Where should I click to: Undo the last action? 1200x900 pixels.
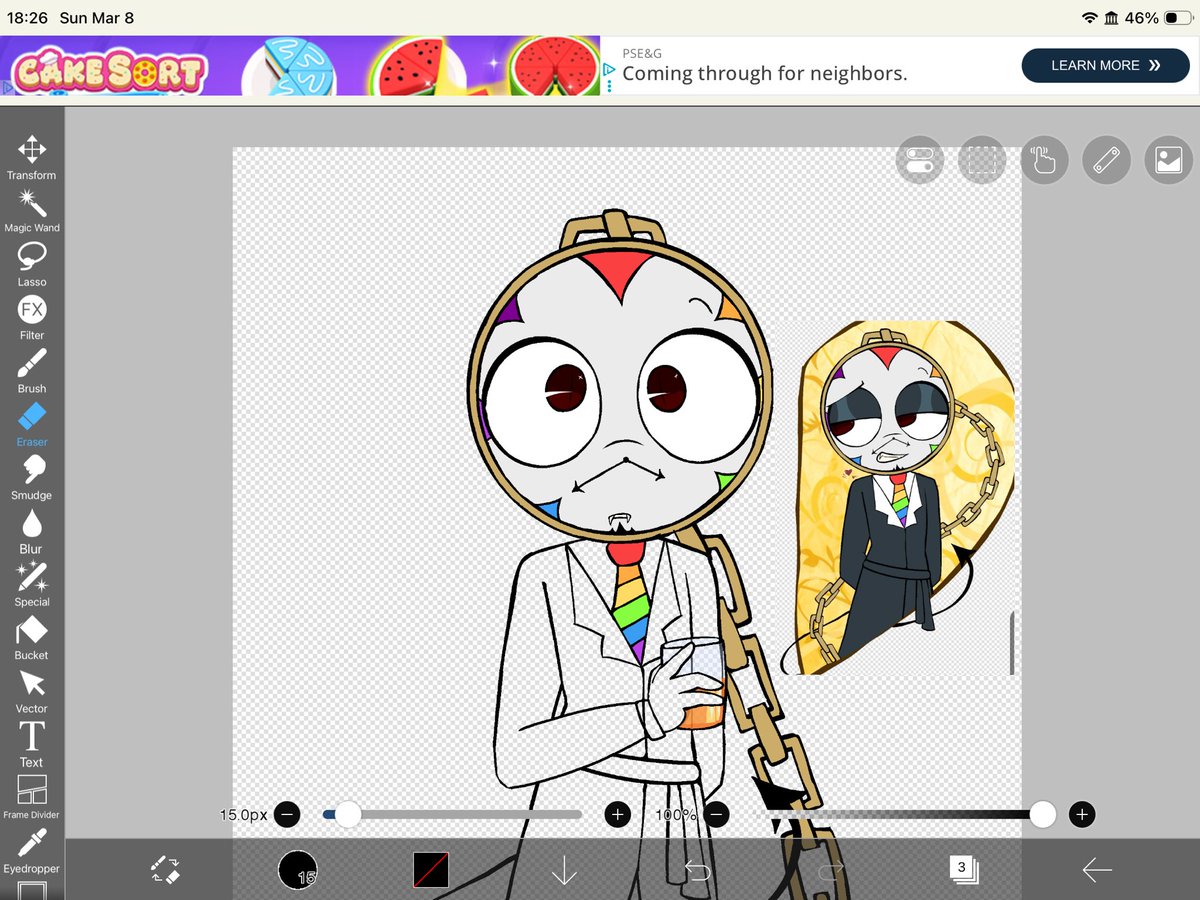(x=697, y=870)
